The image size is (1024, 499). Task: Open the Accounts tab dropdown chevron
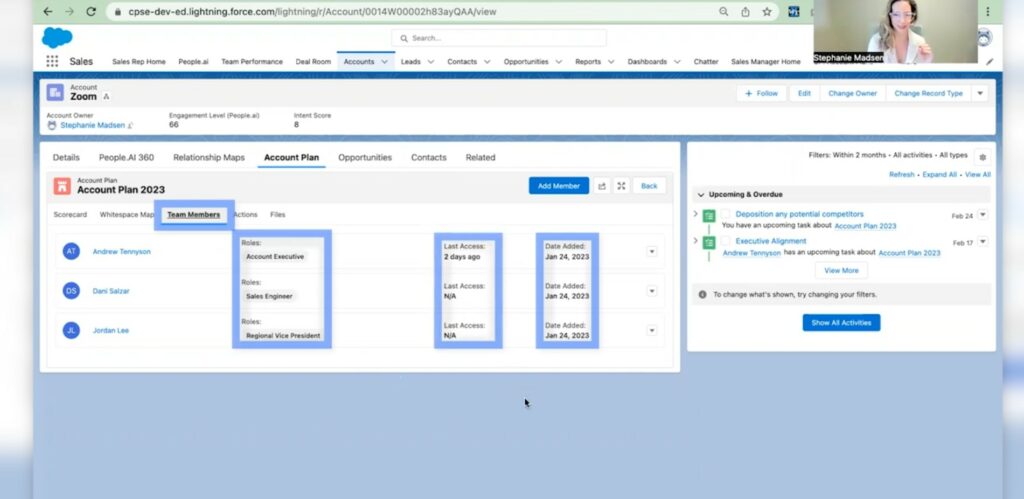click(x=385, y=61)
